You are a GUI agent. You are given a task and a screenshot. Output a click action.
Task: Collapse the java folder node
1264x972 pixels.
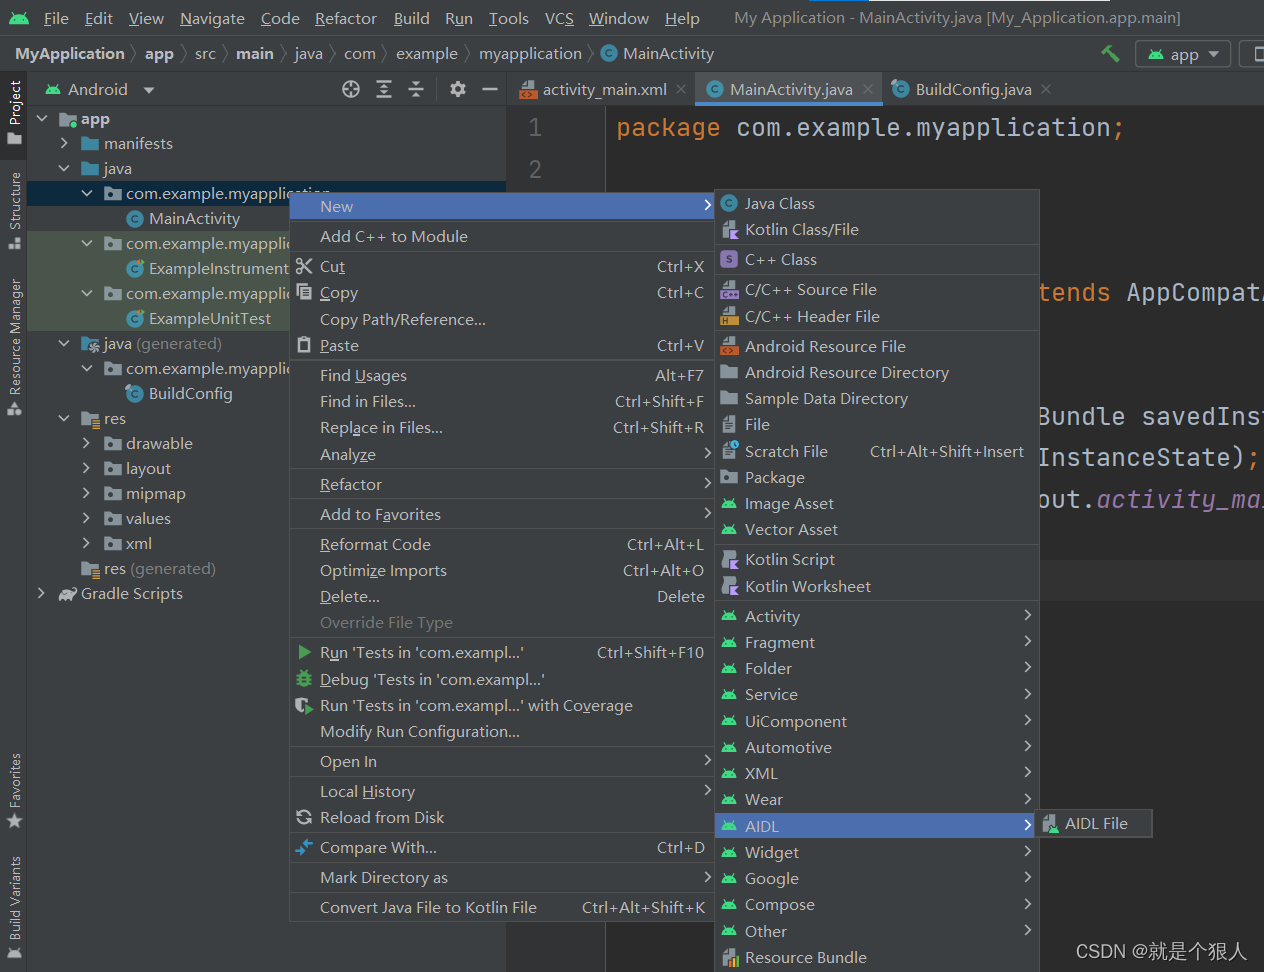[x=64, y=168]
